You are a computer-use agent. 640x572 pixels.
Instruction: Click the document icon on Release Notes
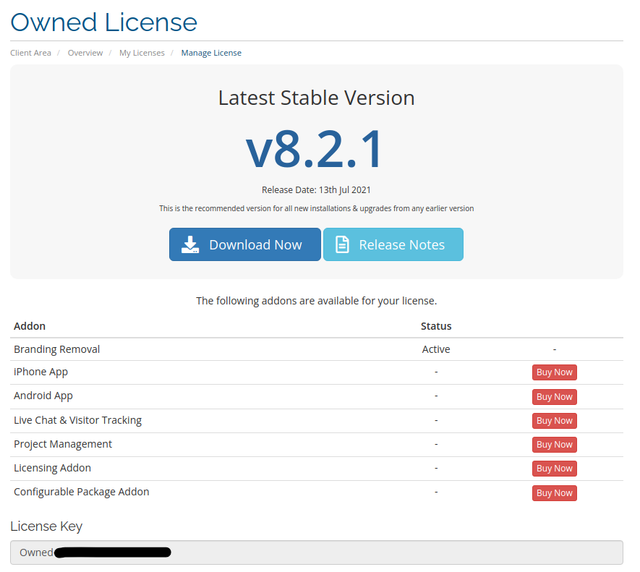click(x=342, y=245)
